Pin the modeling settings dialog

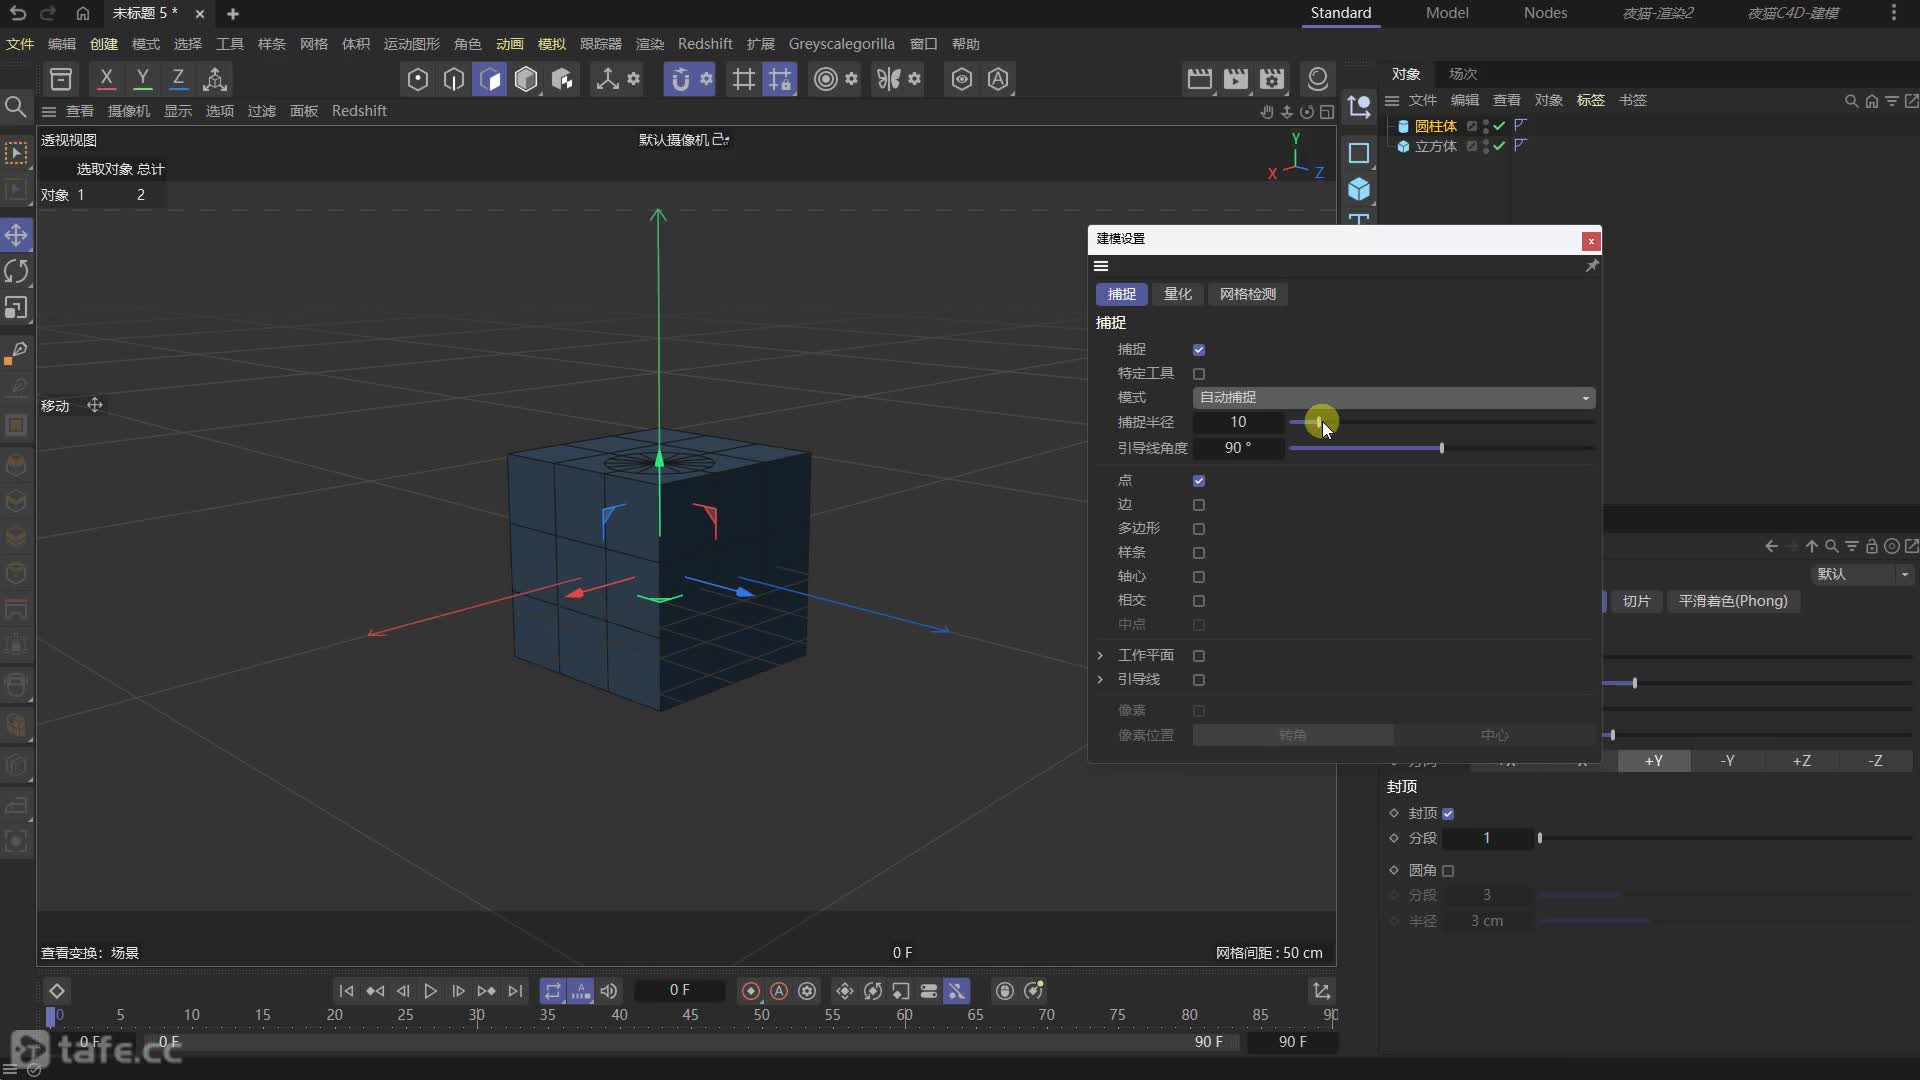tap(1591, 266)
